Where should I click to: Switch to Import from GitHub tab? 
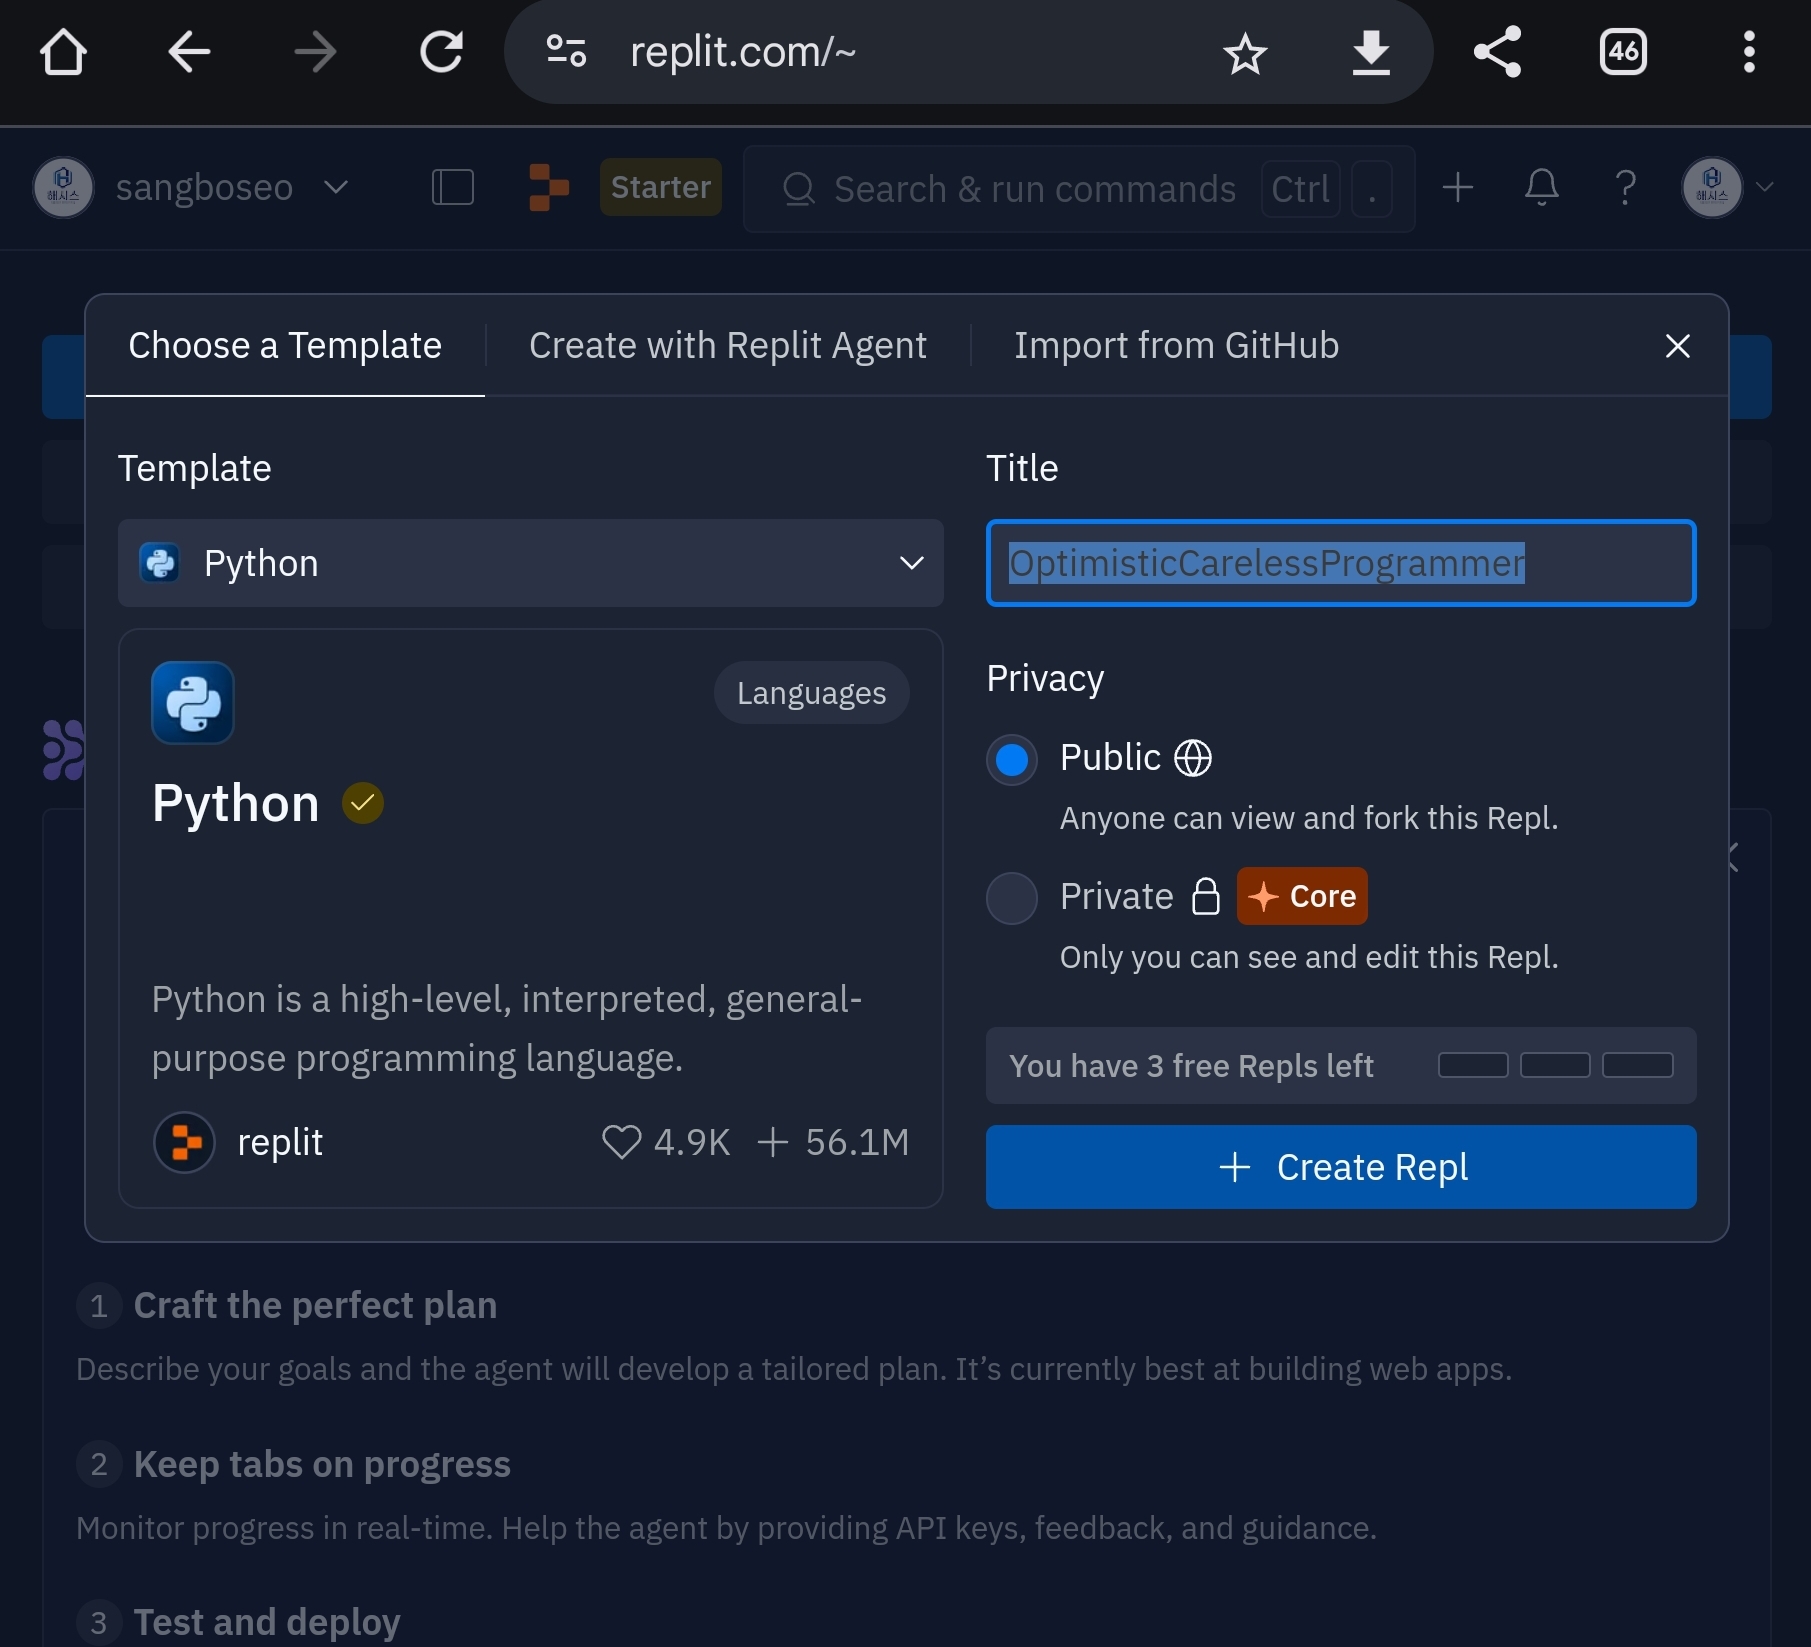[x=1176, y=345]
